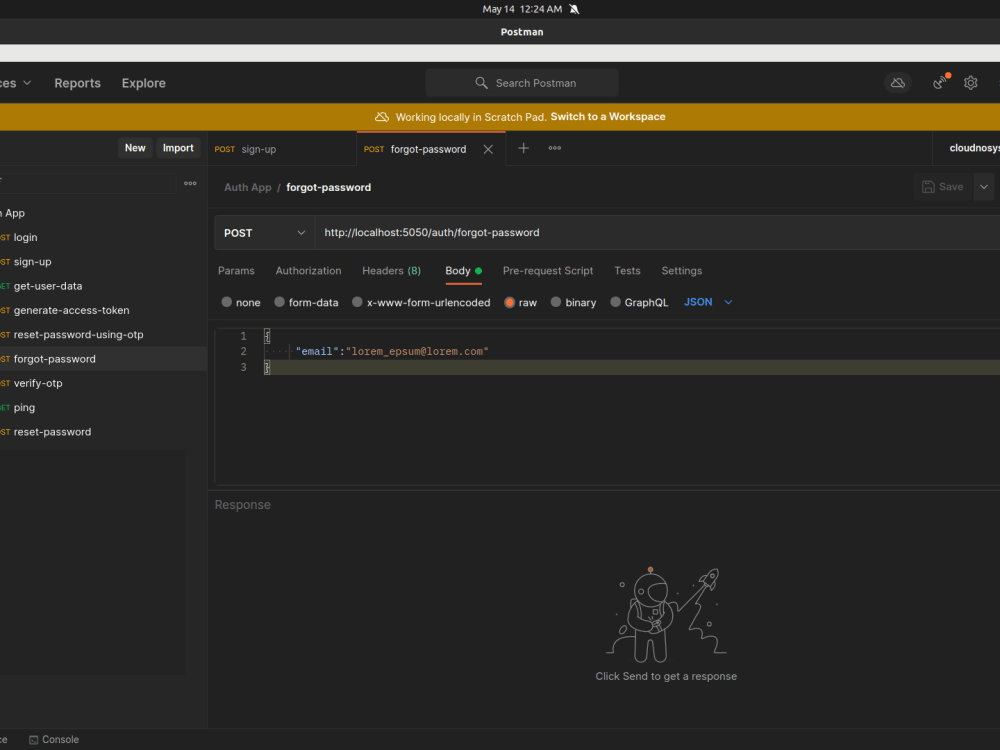Select the form-data body type
The image size is (1000, 750).
click(306, 302)
